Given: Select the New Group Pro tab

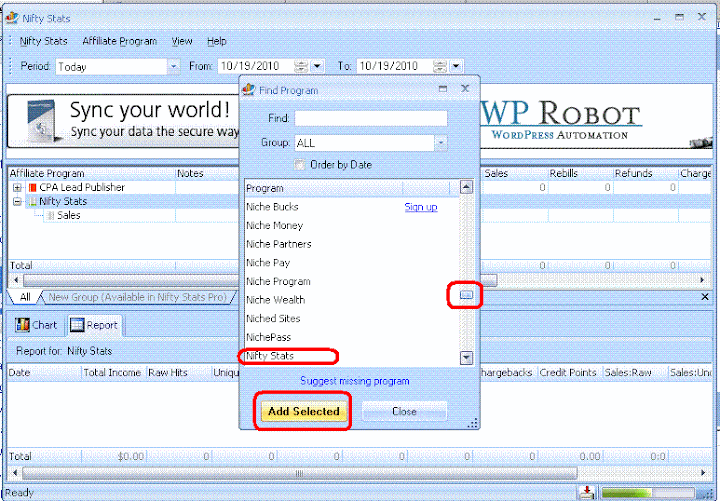Looking at the screenshot, I should 138,297.
